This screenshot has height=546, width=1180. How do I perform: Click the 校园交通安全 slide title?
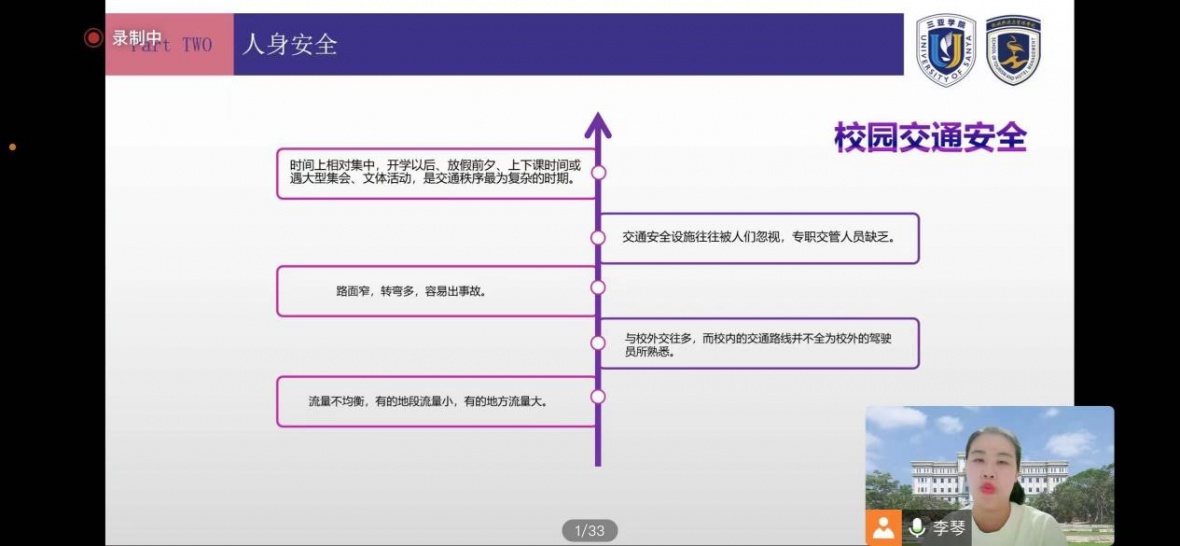[x=930, y=137]
